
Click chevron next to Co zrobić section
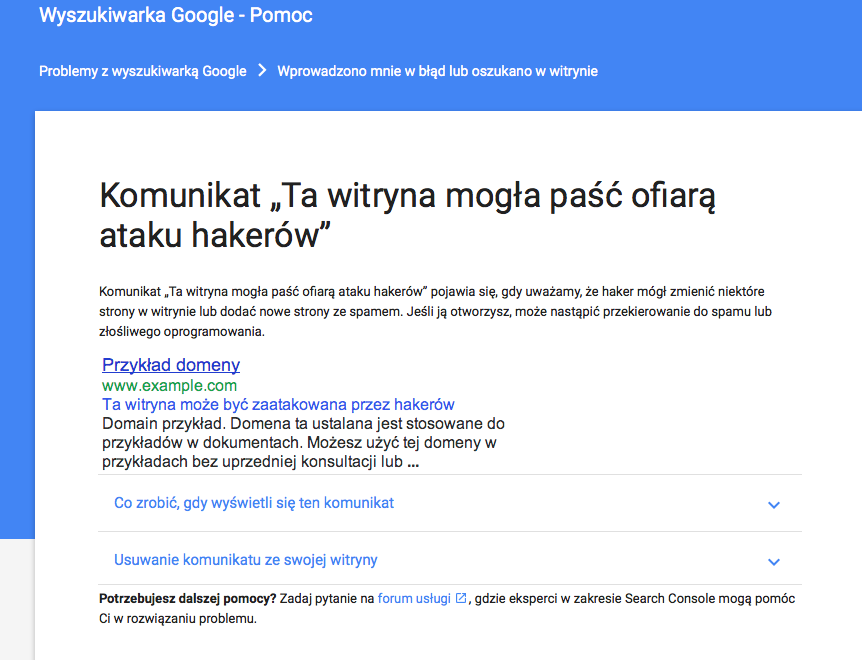pyautogui.click(x=774, y=504)
